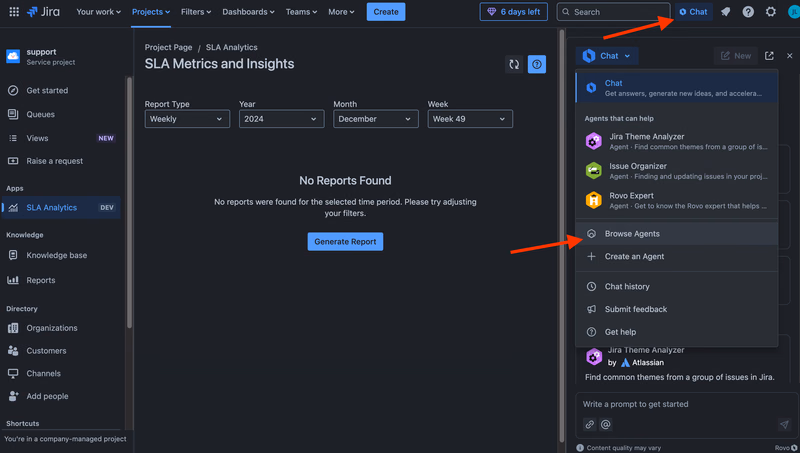The height and width of the screenshot is (453, 800).
Task: Click the attach link icon in prompt box
Action: [x=590, y=424]
